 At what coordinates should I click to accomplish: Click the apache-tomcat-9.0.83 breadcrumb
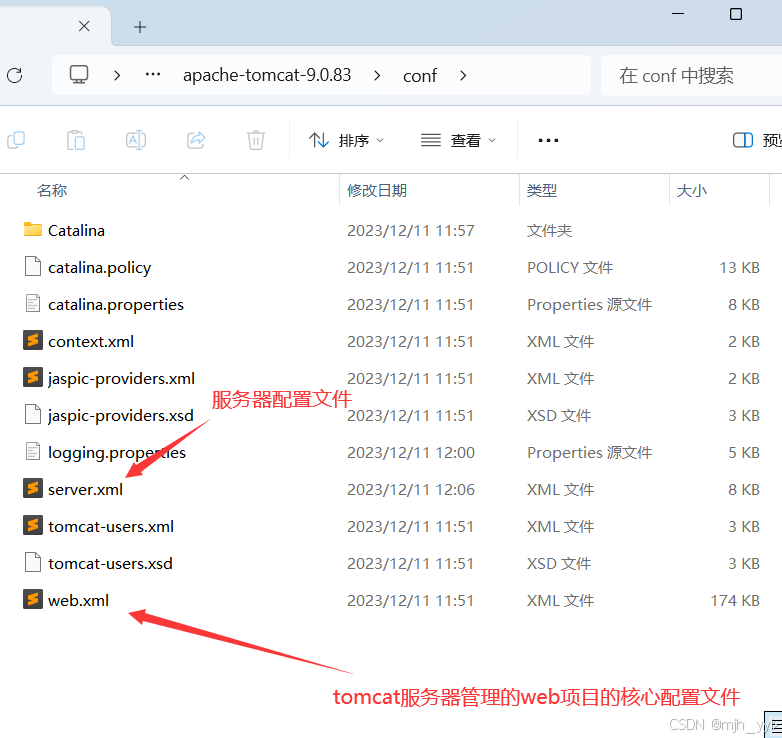(x=267, y=75)
